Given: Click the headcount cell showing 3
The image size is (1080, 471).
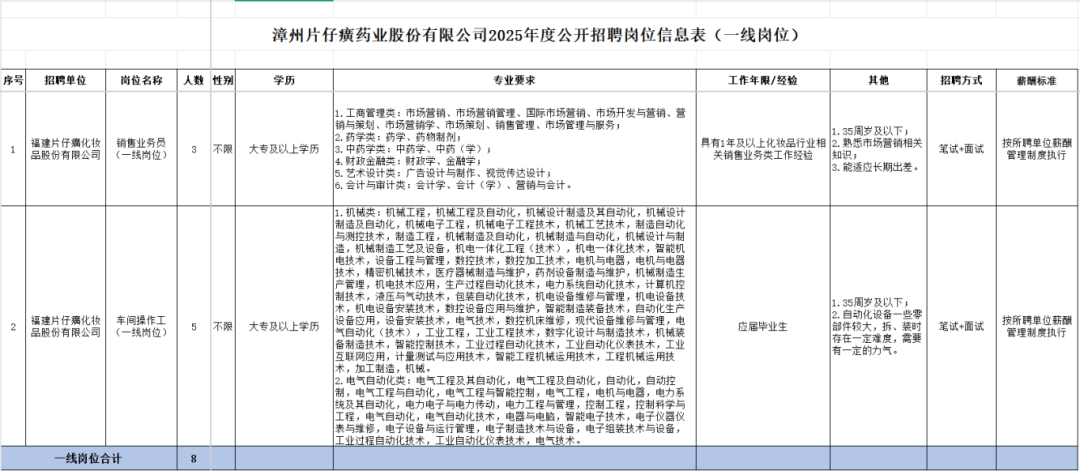Looking at the screenshot, I should click(193, 149).
